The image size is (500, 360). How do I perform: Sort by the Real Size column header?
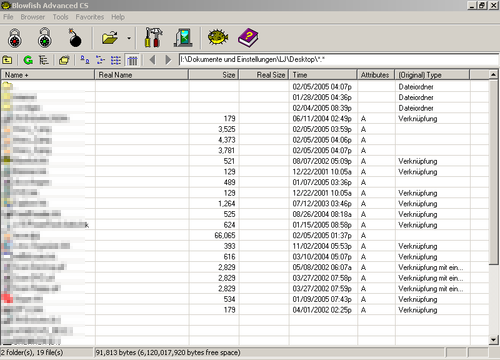pos(264,75)
